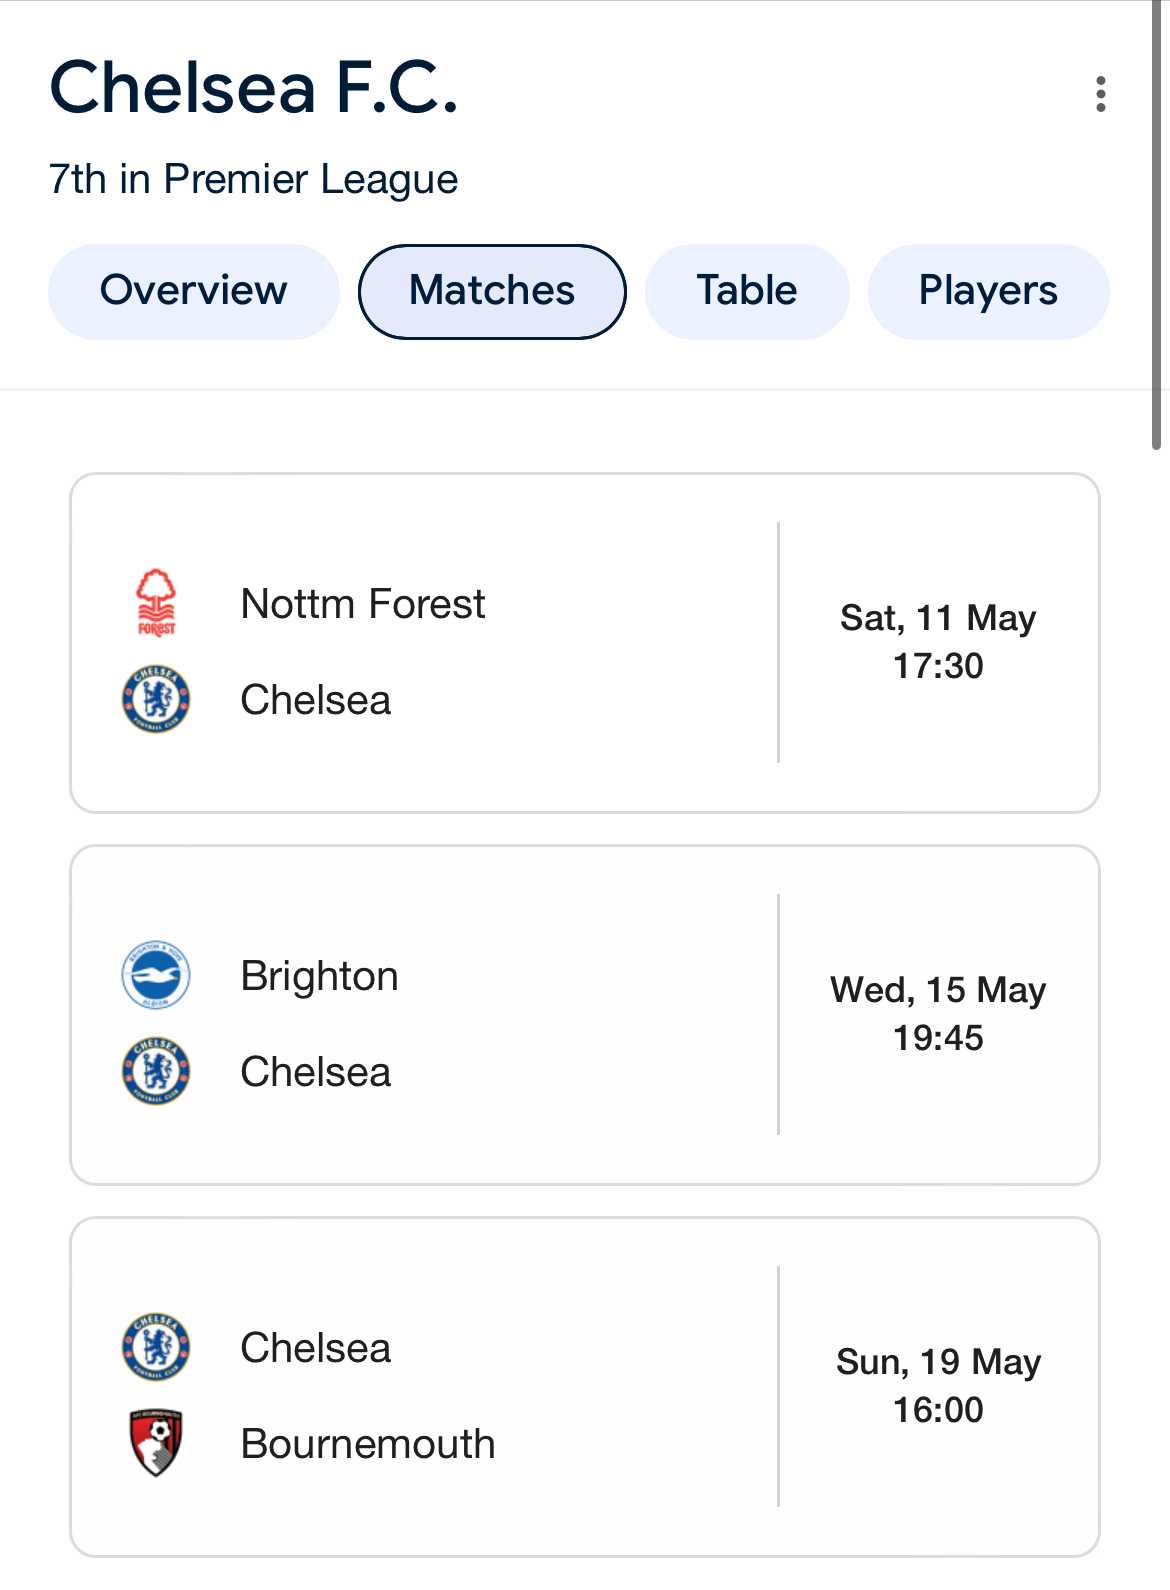Click the Bournemouth club crest
This screenshot has height=1590, width=1170.
156,1443
